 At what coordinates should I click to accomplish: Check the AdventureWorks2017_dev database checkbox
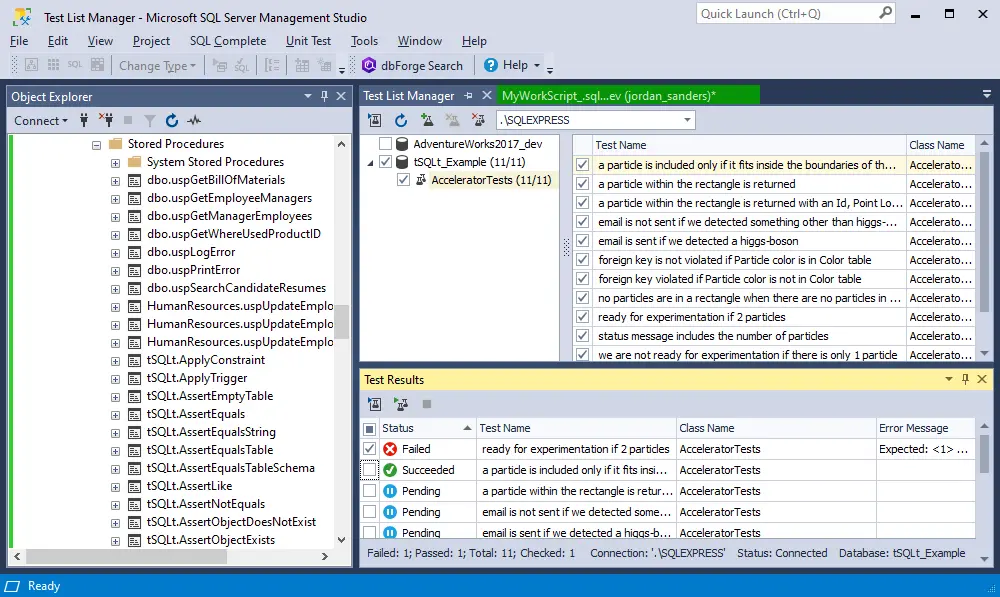385,144
